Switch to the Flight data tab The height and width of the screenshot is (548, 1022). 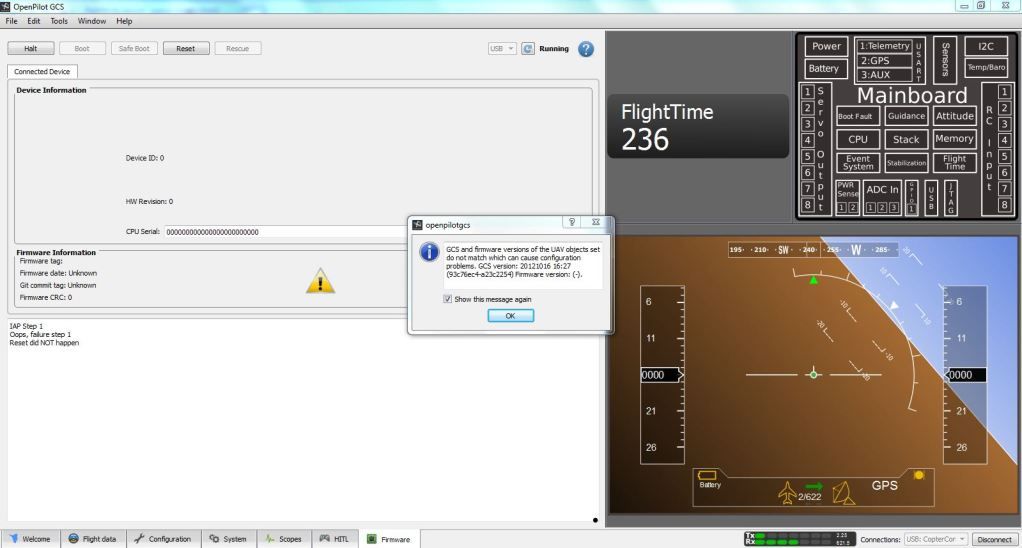tap(93, 539)
